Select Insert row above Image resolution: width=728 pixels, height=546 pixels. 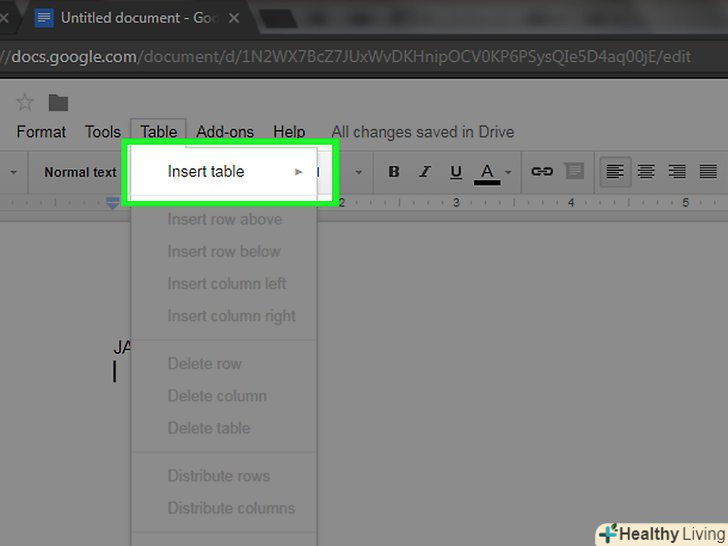point(224,219)
